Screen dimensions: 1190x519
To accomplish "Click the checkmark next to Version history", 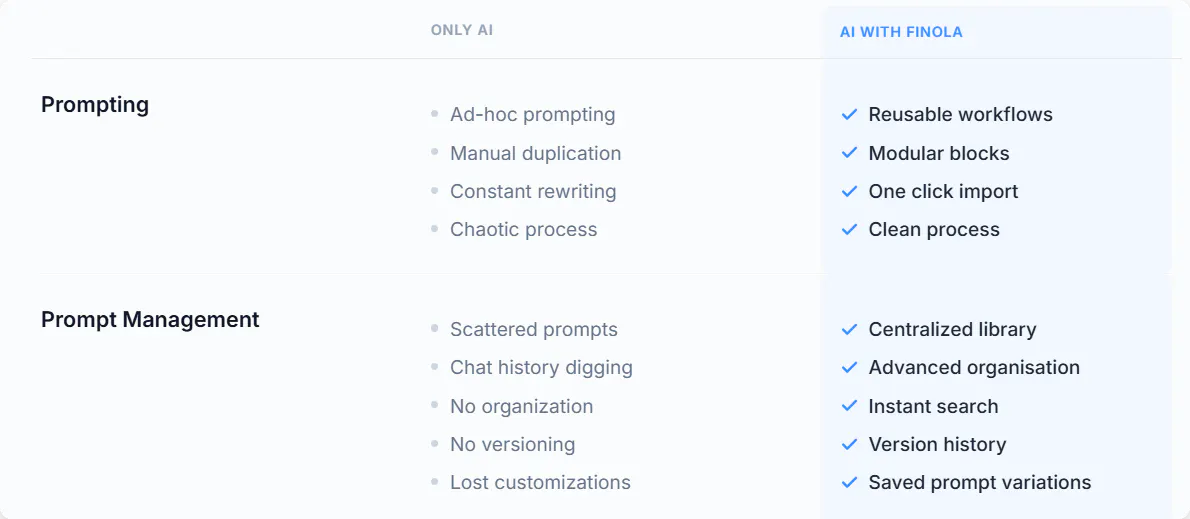I will (849, 444).
